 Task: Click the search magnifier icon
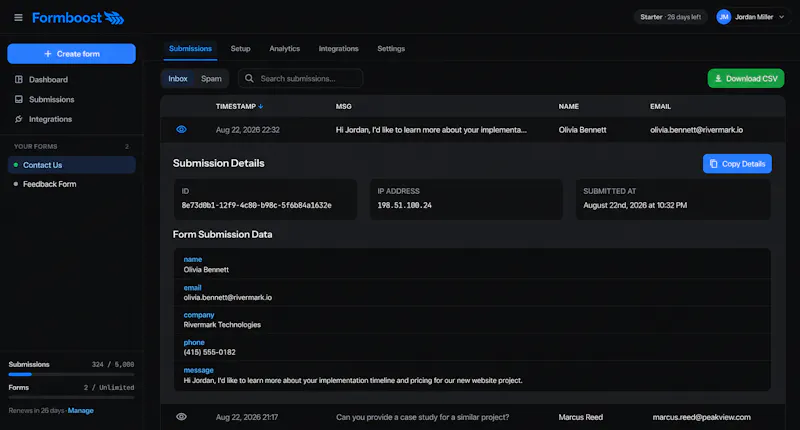point(249,79)
